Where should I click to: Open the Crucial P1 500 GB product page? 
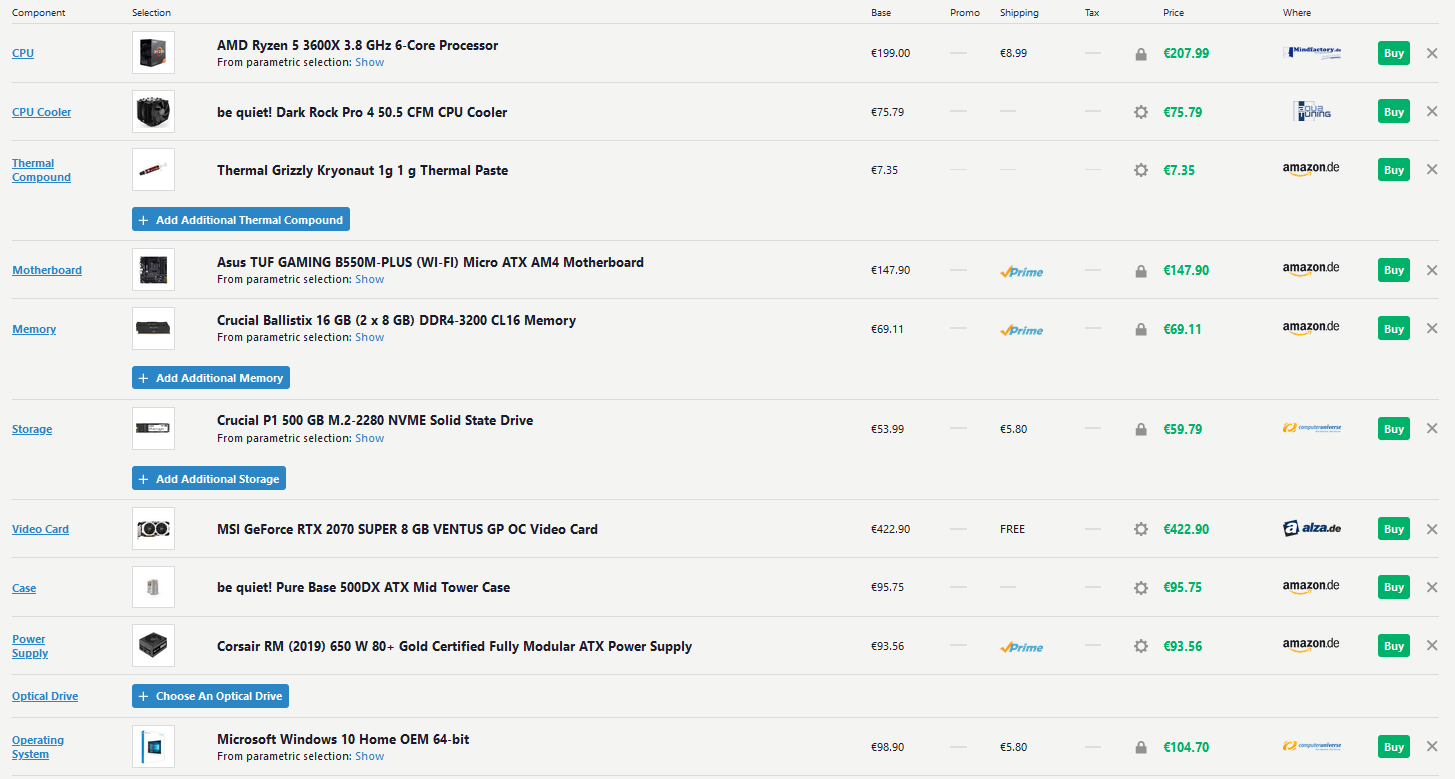pyautogui.click(x=375, y=420)
